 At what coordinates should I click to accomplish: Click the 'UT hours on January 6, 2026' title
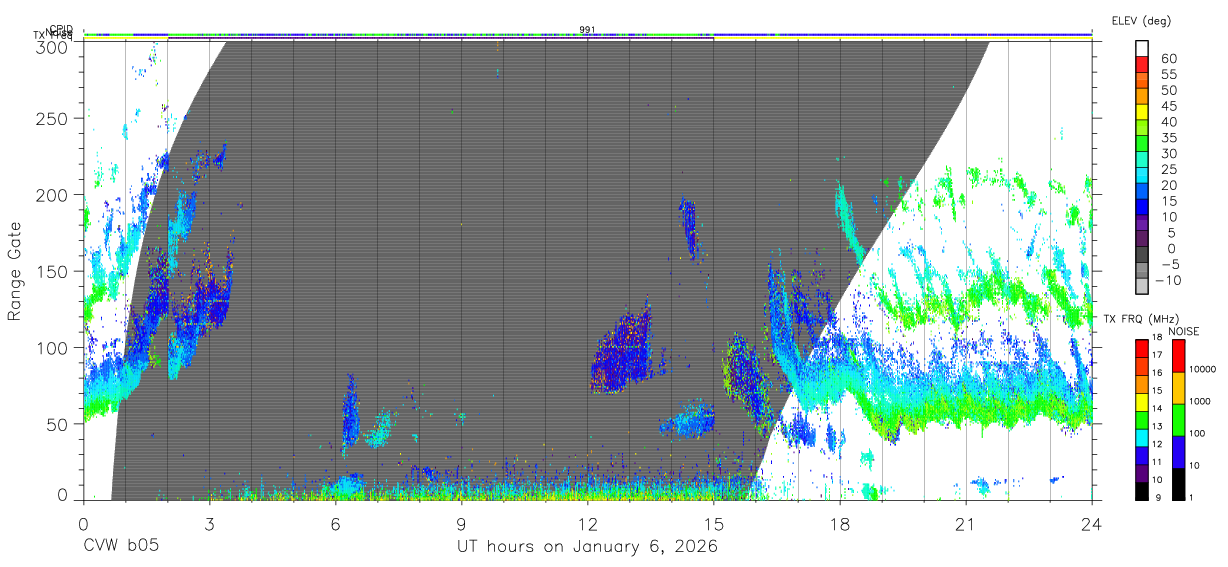click(x=587, y=547)
